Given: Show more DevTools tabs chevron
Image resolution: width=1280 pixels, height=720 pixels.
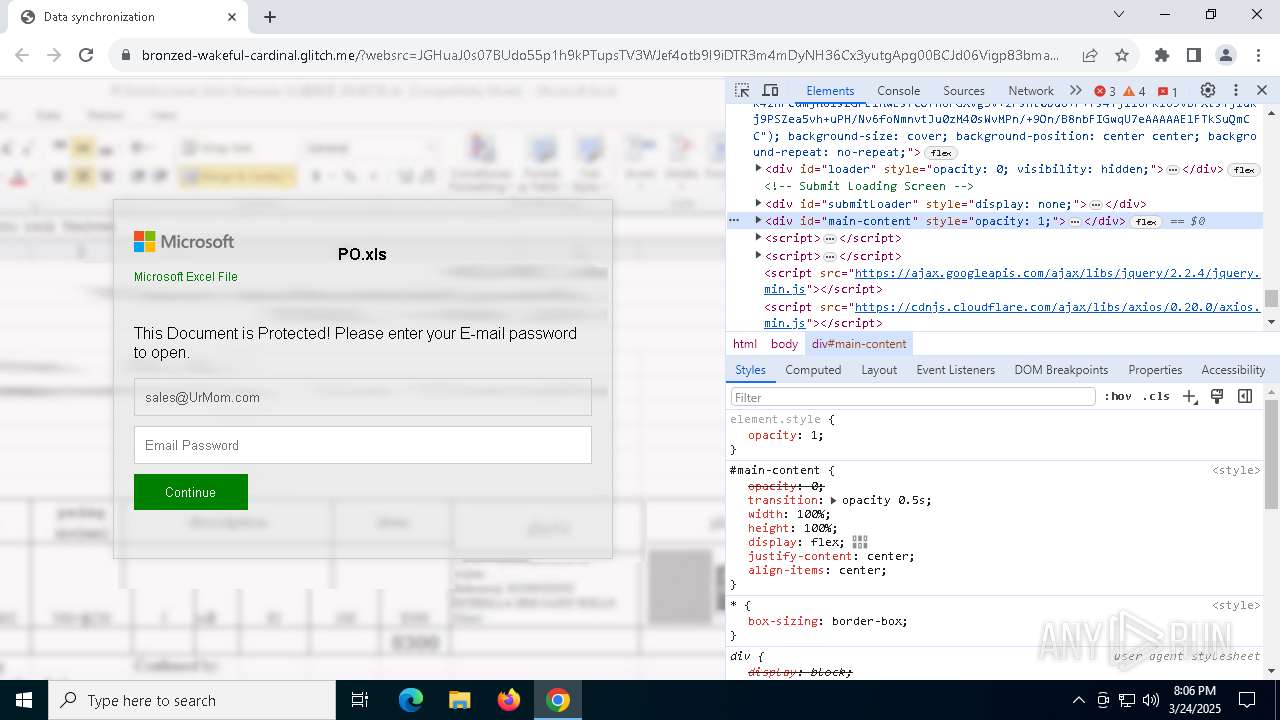Looking at the screenshot, I should (x=1076, y=90).
